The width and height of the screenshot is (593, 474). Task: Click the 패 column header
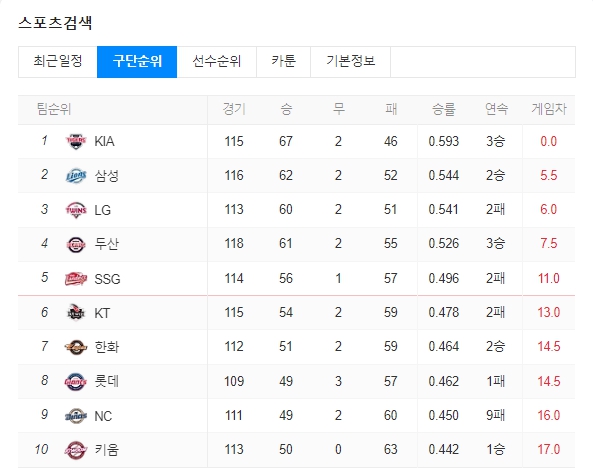tap(391, 109)
